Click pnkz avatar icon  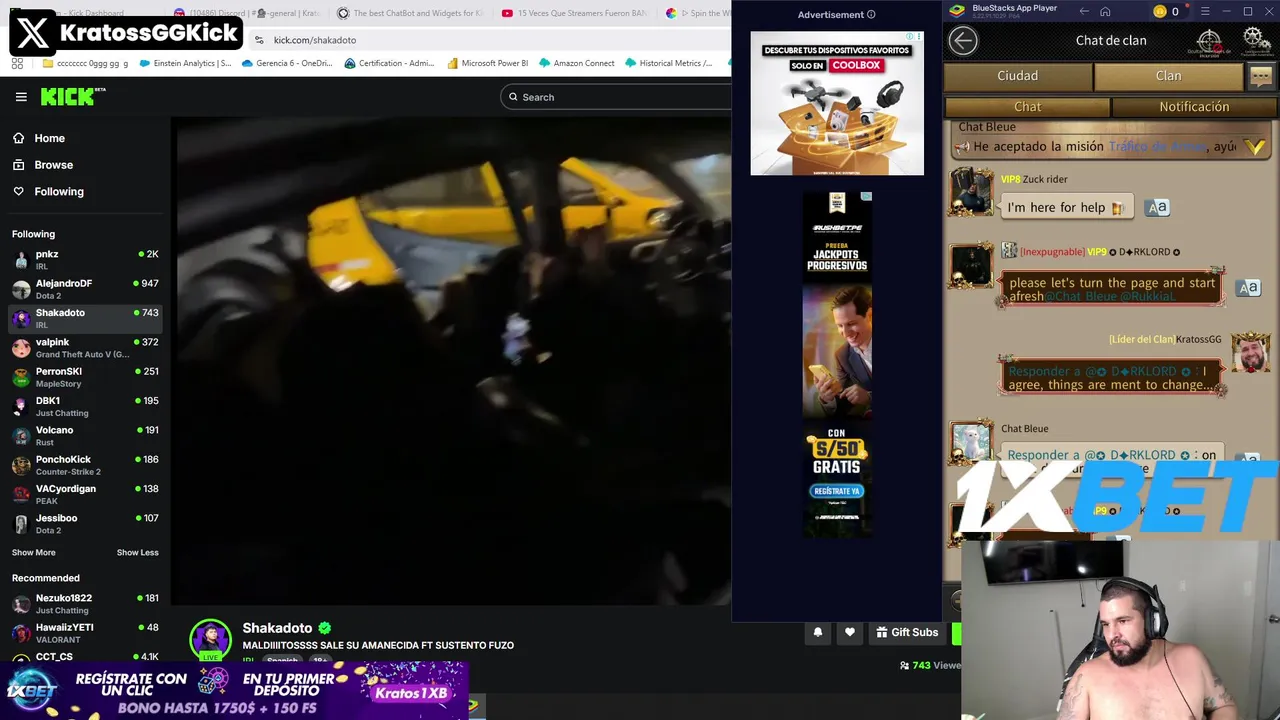(x=21, y=260)
